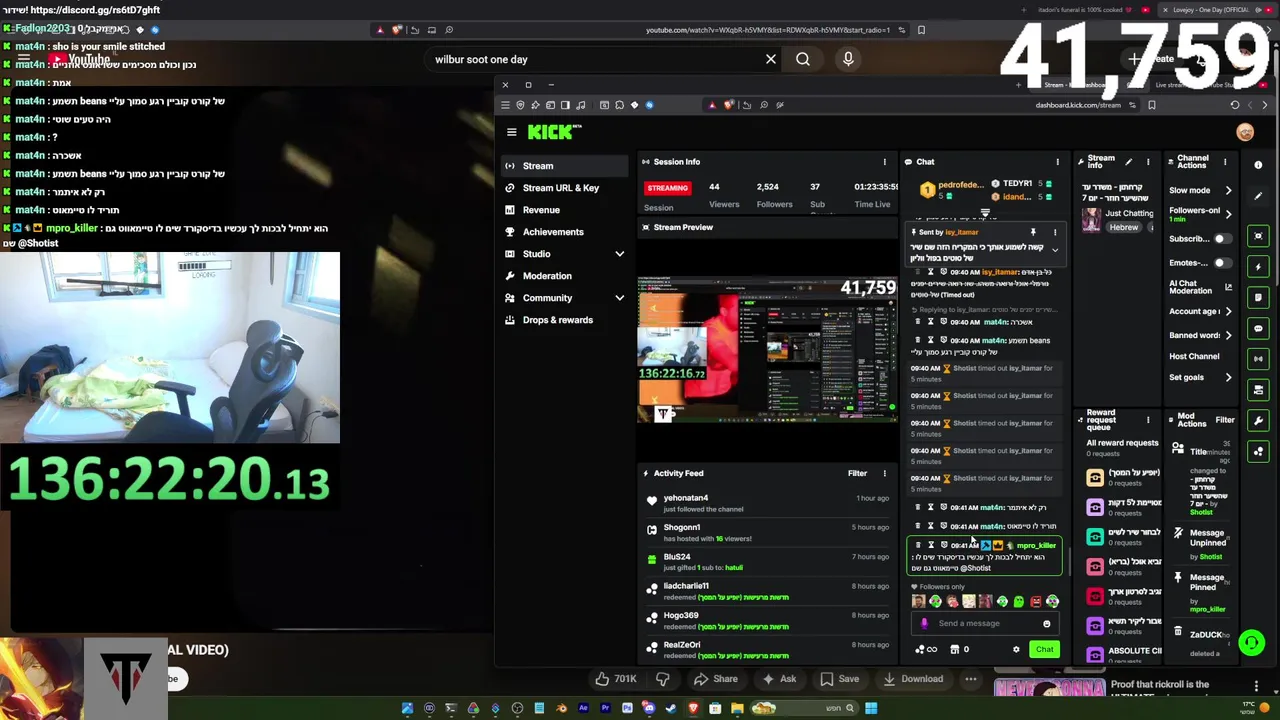Open Slow mode options arrow
This screenshot has width=1280, height=720.
tap(1228, 191)
